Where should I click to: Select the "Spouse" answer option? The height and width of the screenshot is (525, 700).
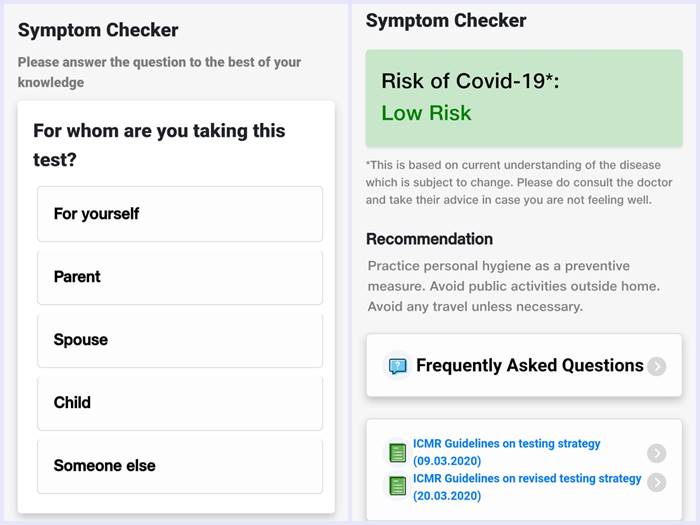[180, 340]
